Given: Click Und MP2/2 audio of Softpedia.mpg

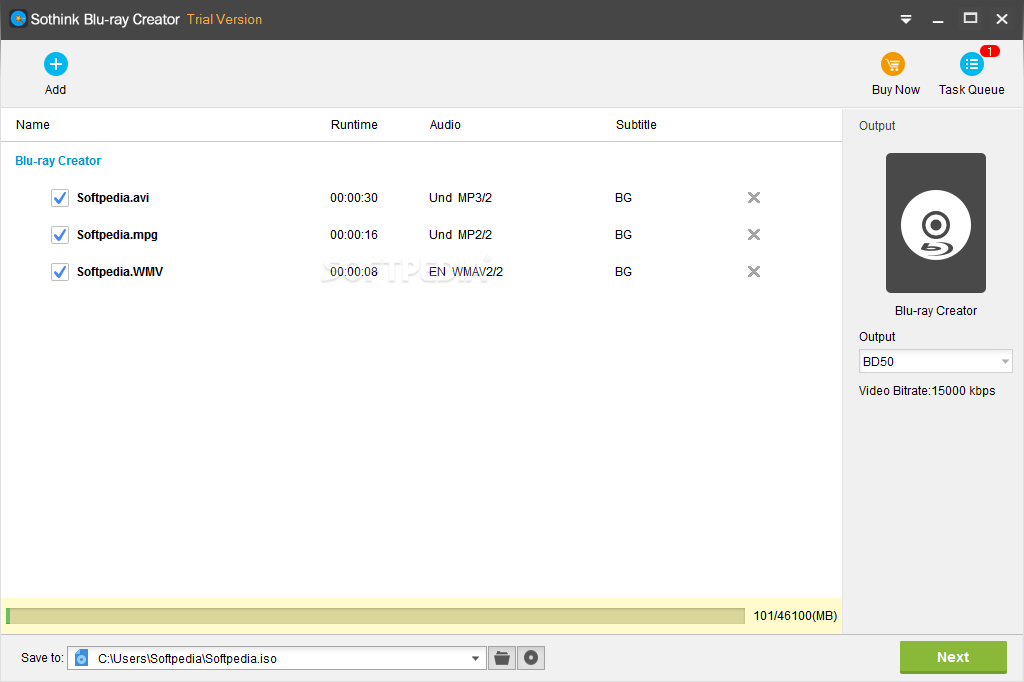Looking at the screenshot, I should click(x=460, y=235).
